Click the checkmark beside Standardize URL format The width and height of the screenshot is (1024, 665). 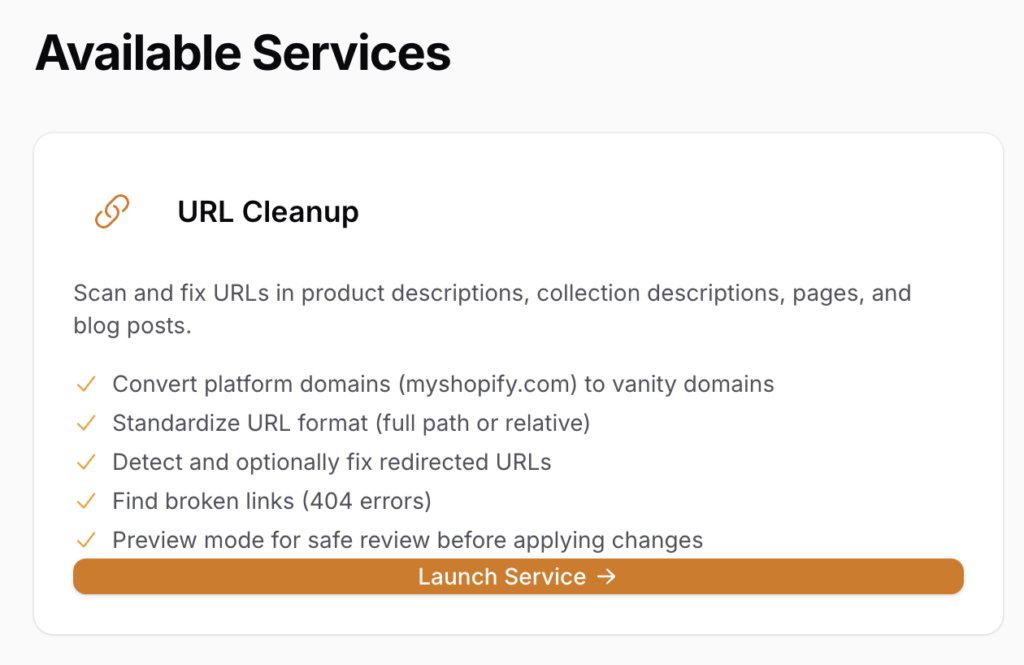[86, 423]
